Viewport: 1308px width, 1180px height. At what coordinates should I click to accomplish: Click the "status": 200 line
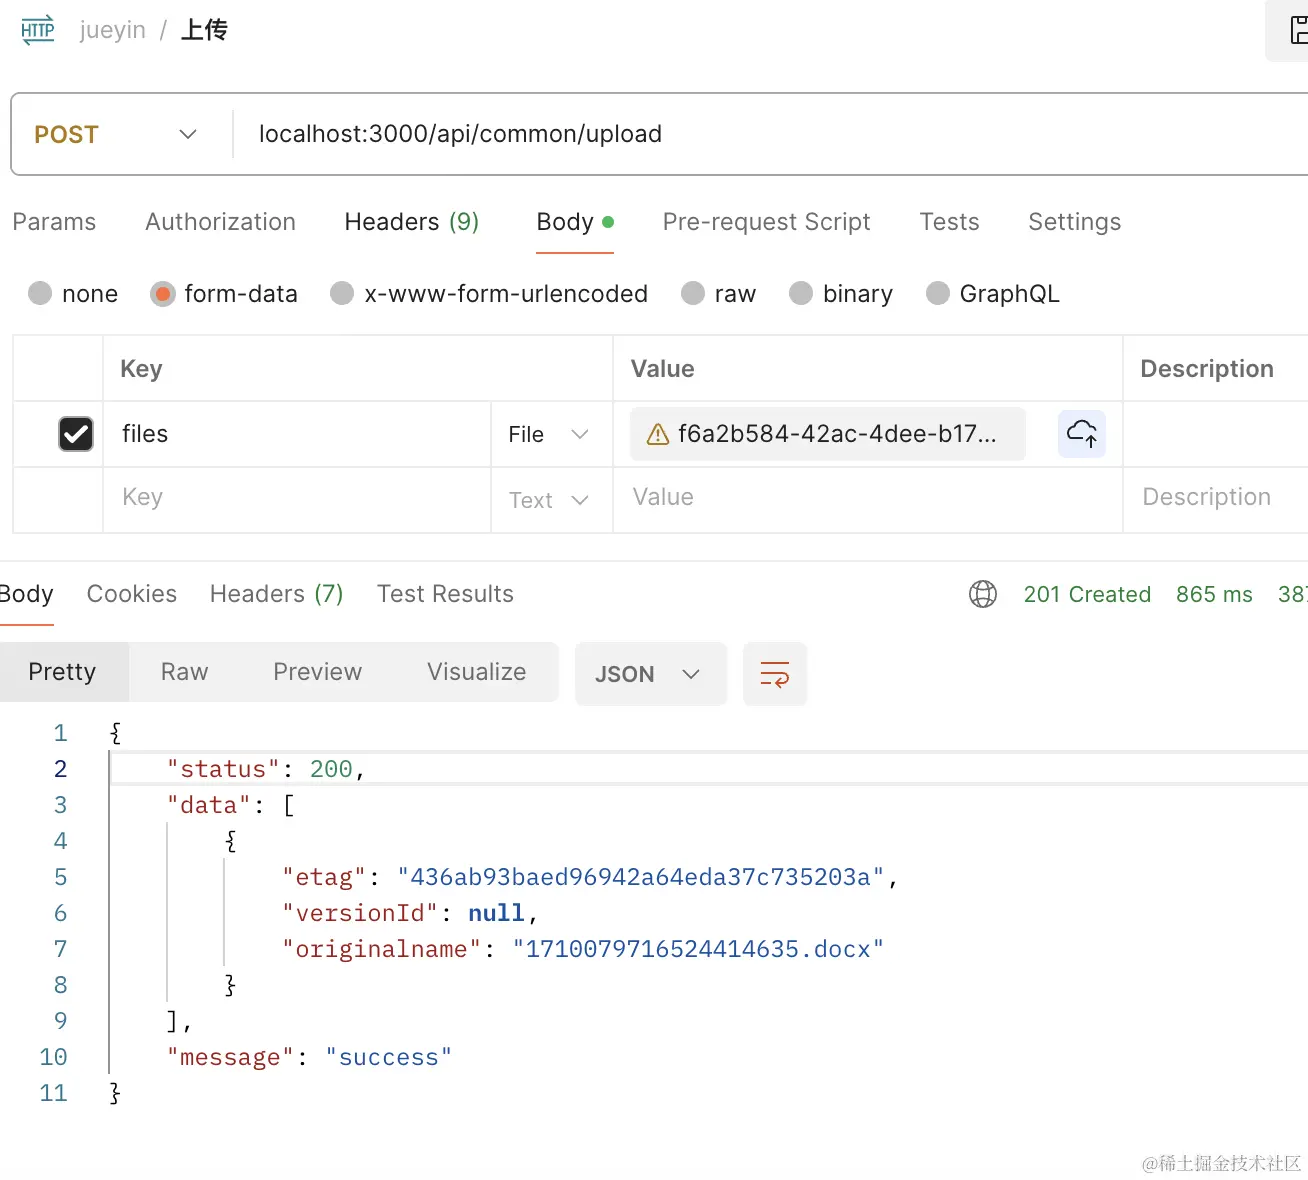point(265,769)
